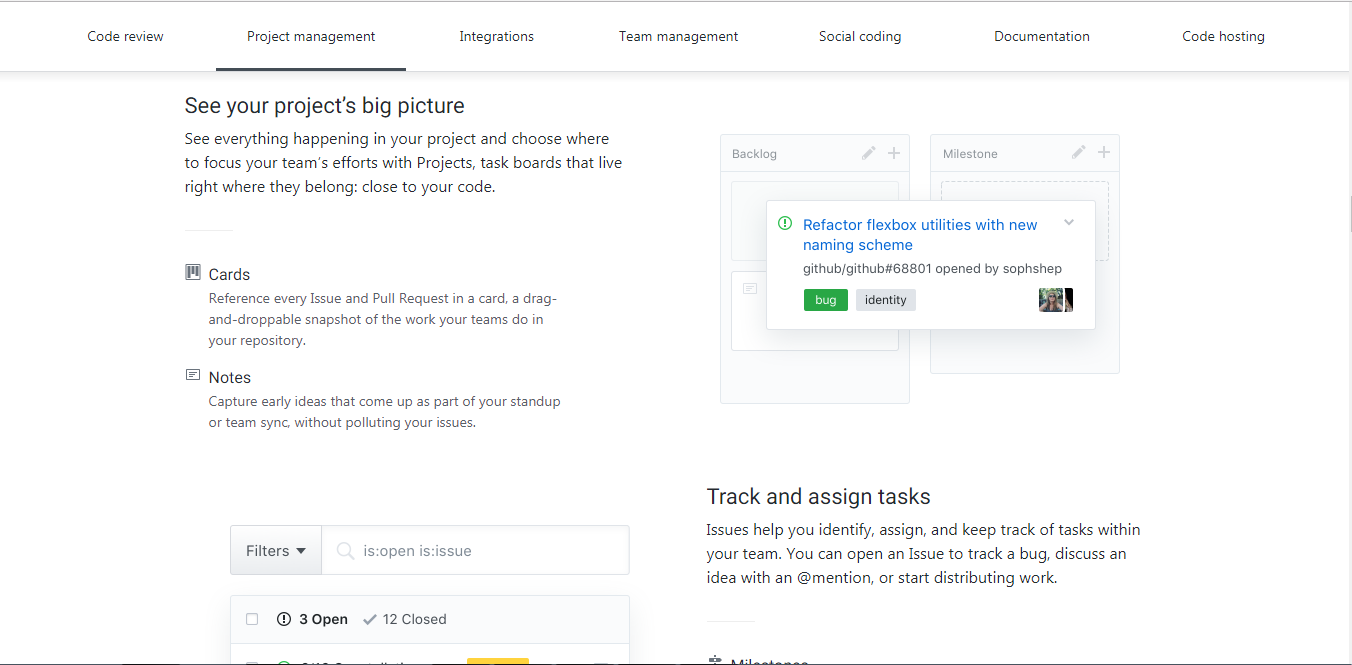Click the green open-issue icon on the card
The width and height of the screenshot is (1352, 665).
(785, 224)
